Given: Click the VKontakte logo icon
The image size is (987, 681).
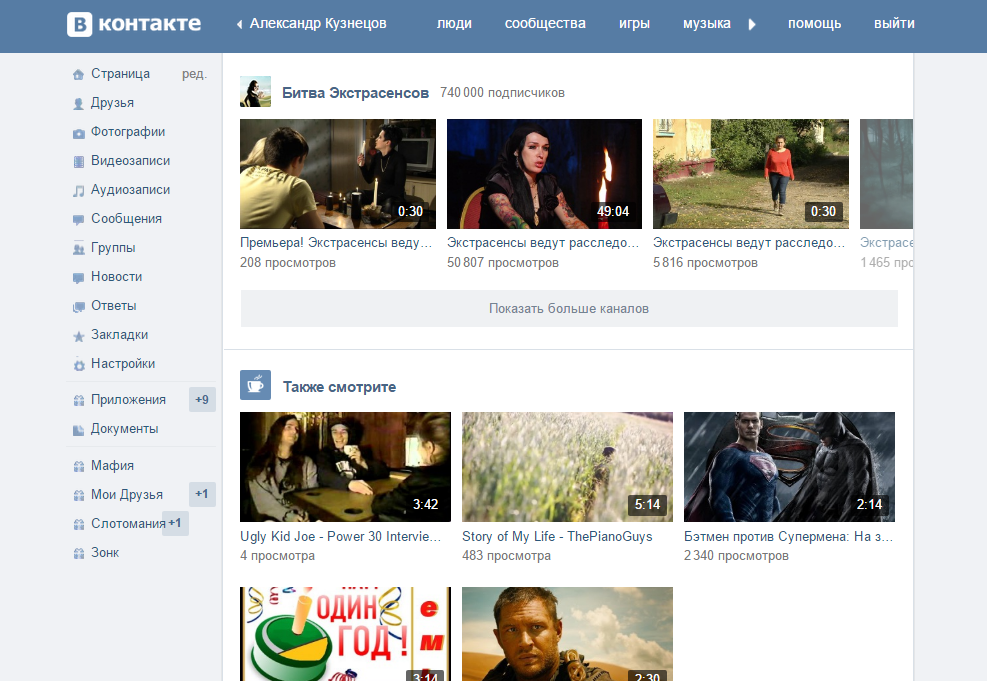Looking at the screenshot, I should click(79, 25).
